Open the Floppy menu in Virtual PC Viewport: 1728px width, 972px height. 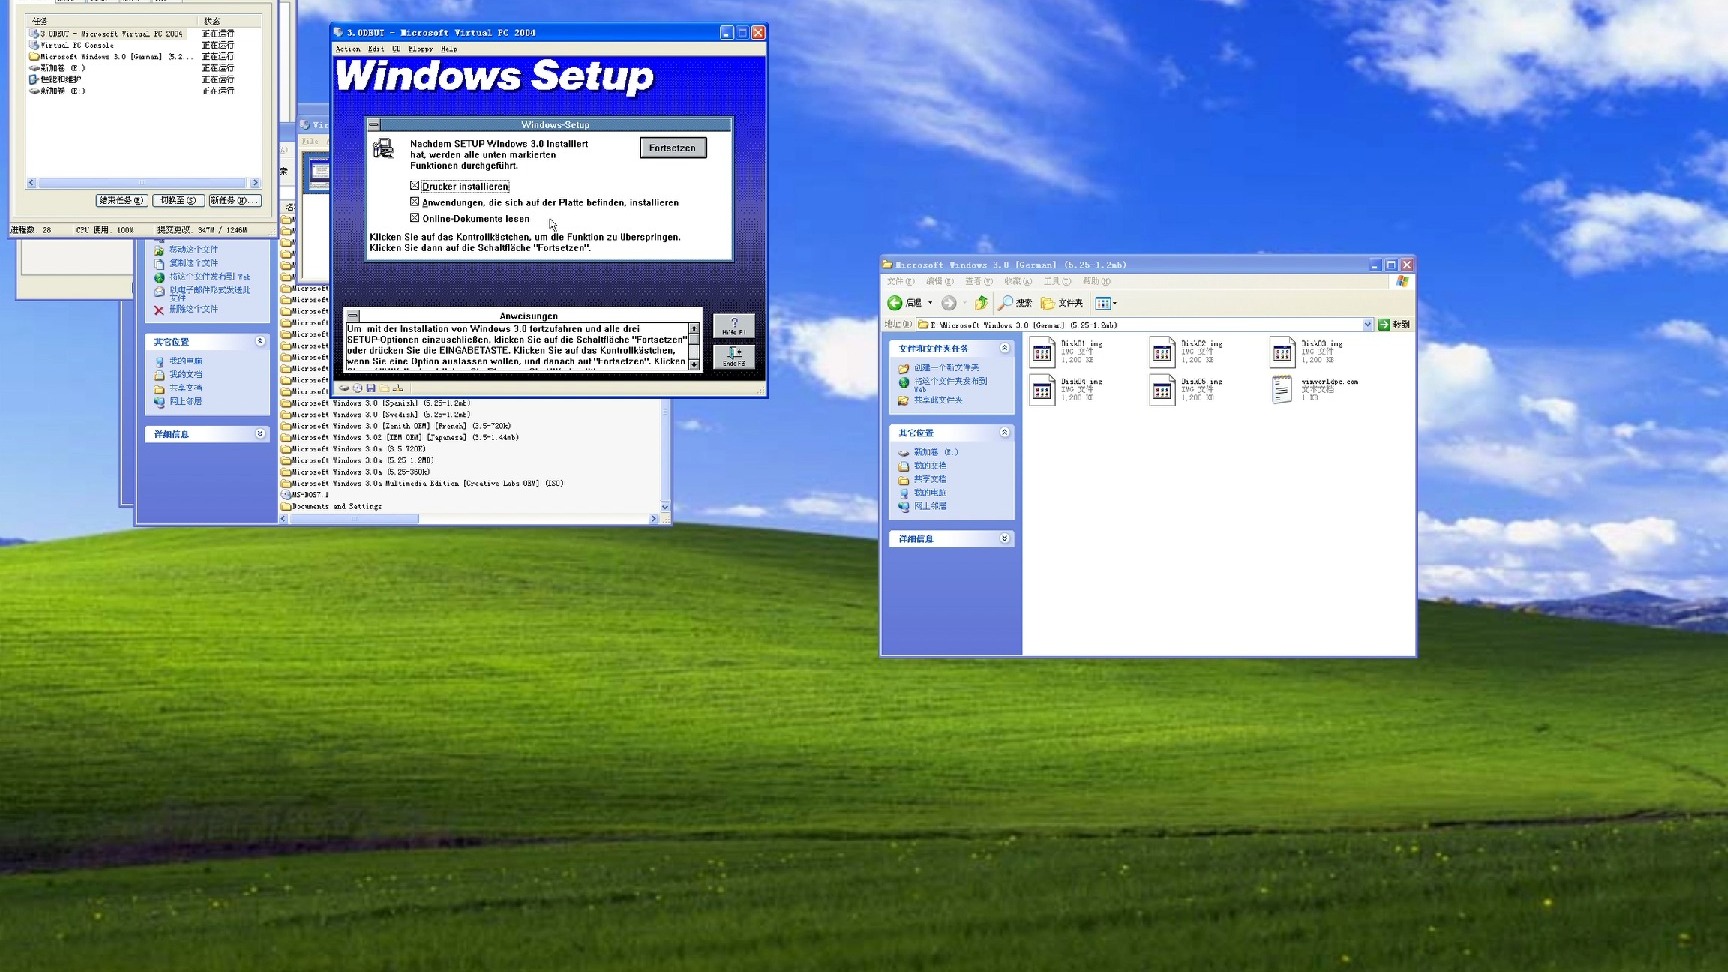[420, 49]
